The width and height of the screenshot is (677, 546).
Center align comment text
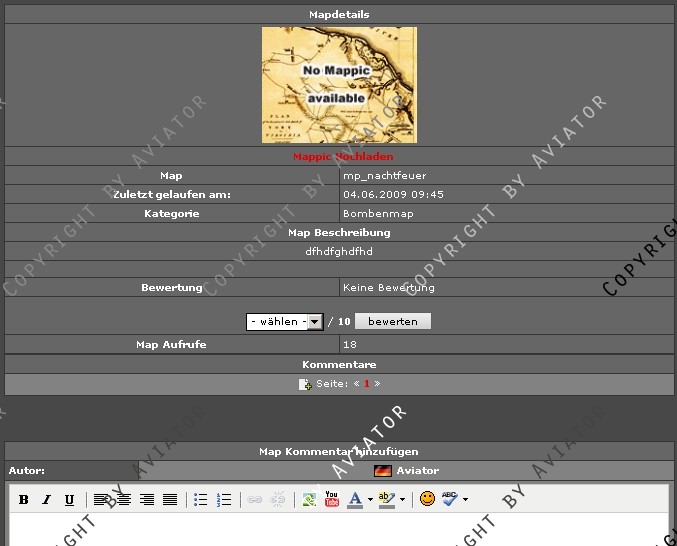pyautogui.click(x=124, y=499)
